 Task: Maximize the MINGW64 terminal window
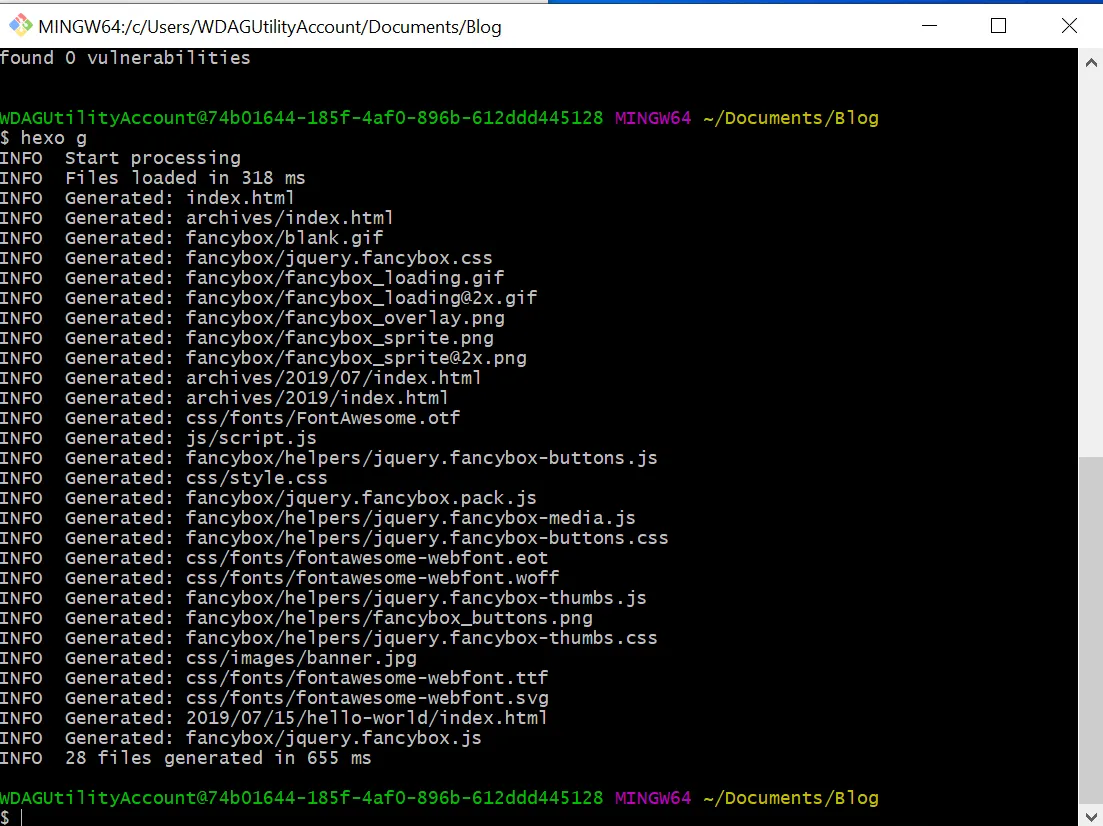pos(997,26)
